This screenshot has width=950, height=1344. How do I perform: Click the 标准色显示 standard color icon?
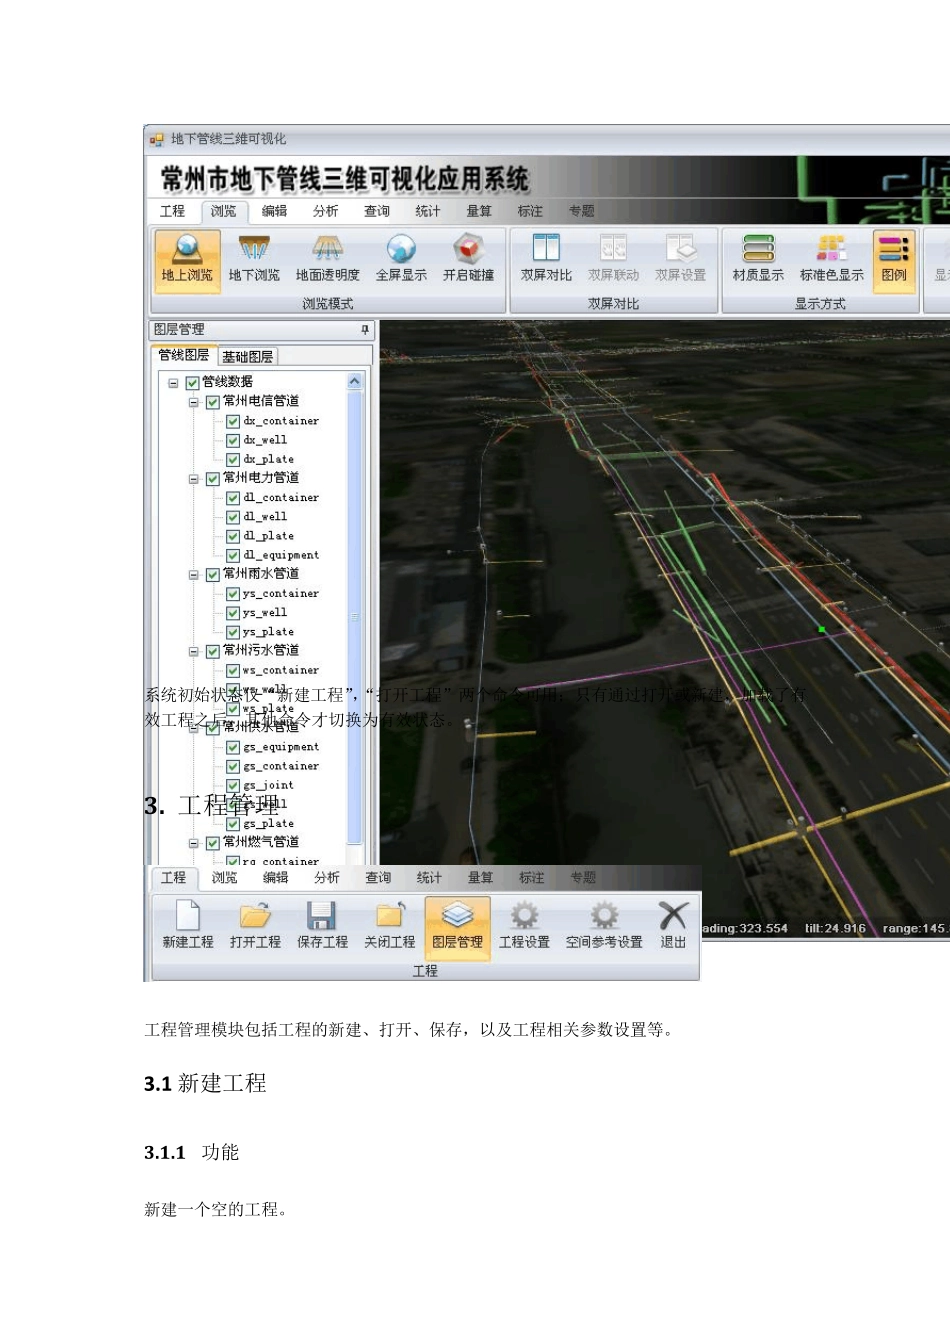click(831, 257)
